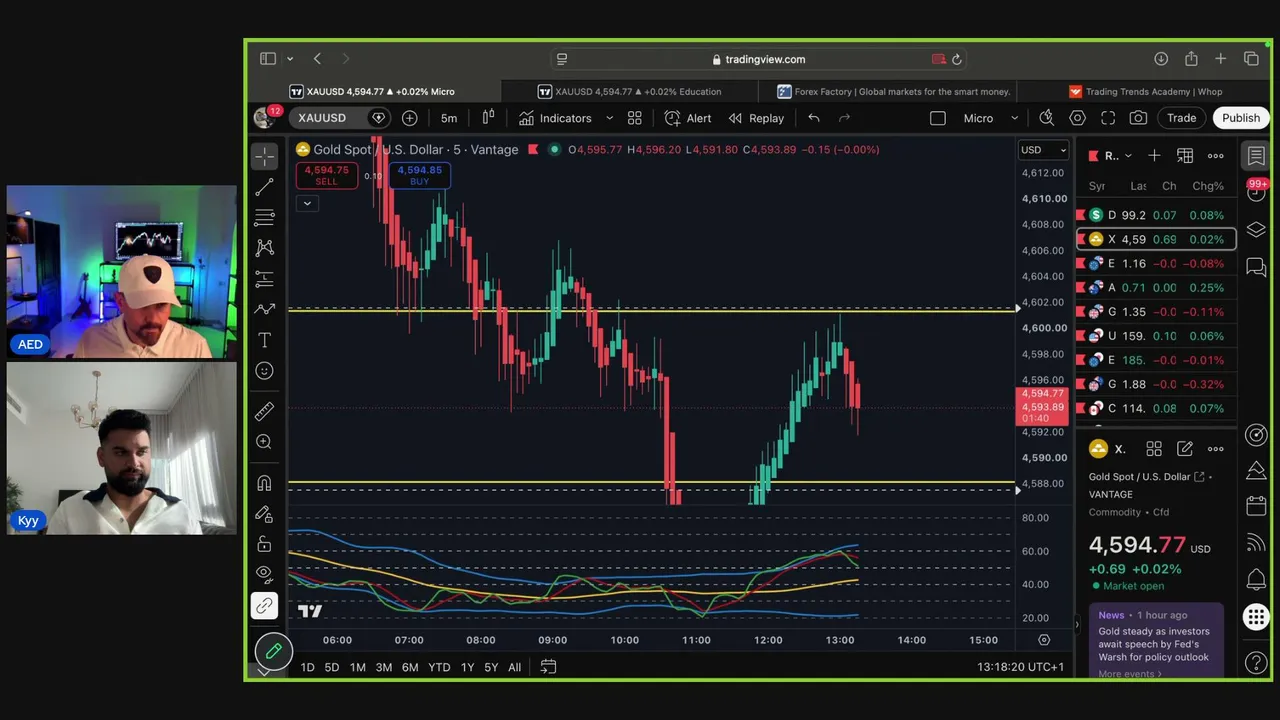Open quick search lightning icon

(1046, 118)
